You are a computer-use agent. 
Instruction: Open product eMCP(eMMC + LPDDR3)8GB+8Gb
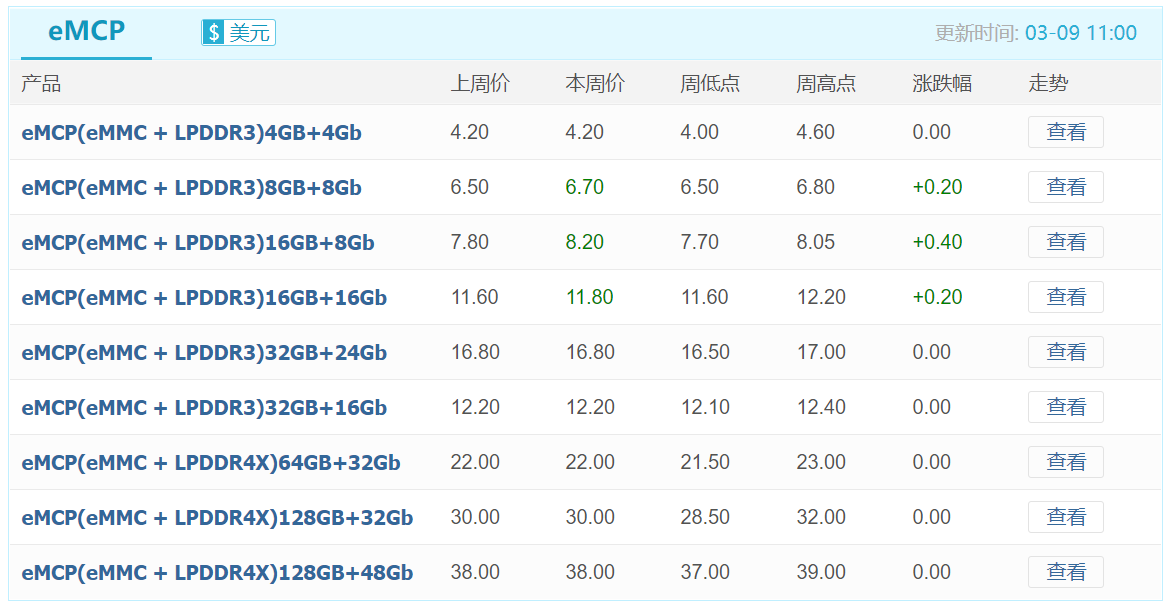pos(191,188)
